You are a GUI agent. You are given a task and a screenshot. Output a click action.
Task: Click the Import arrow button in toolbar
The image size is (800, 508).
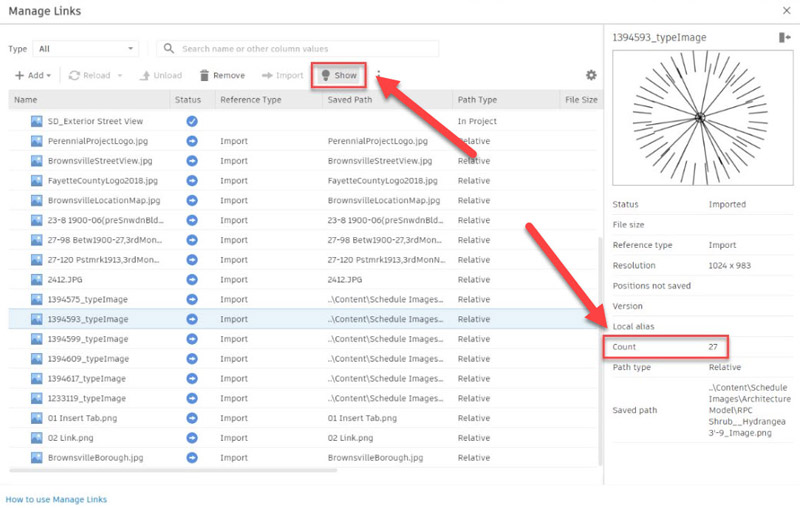click(282, 75)
